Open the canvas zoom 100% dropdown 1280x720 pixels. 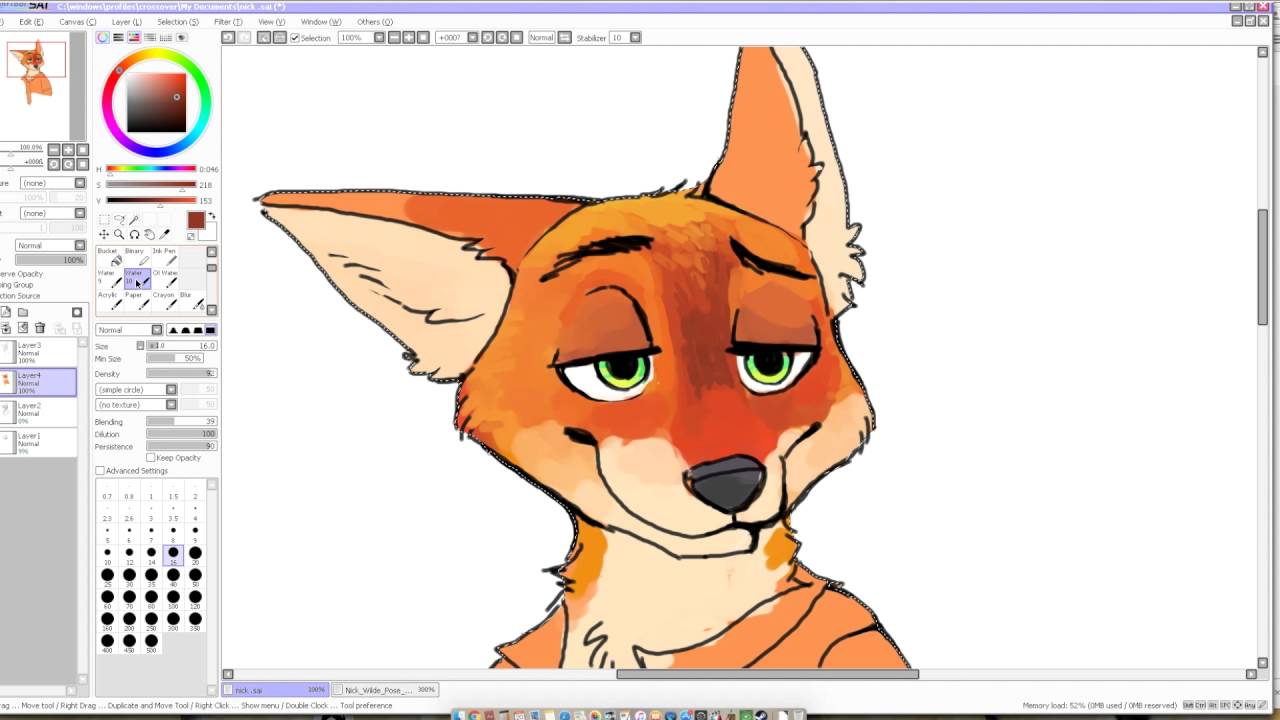[x=380, y=37]
